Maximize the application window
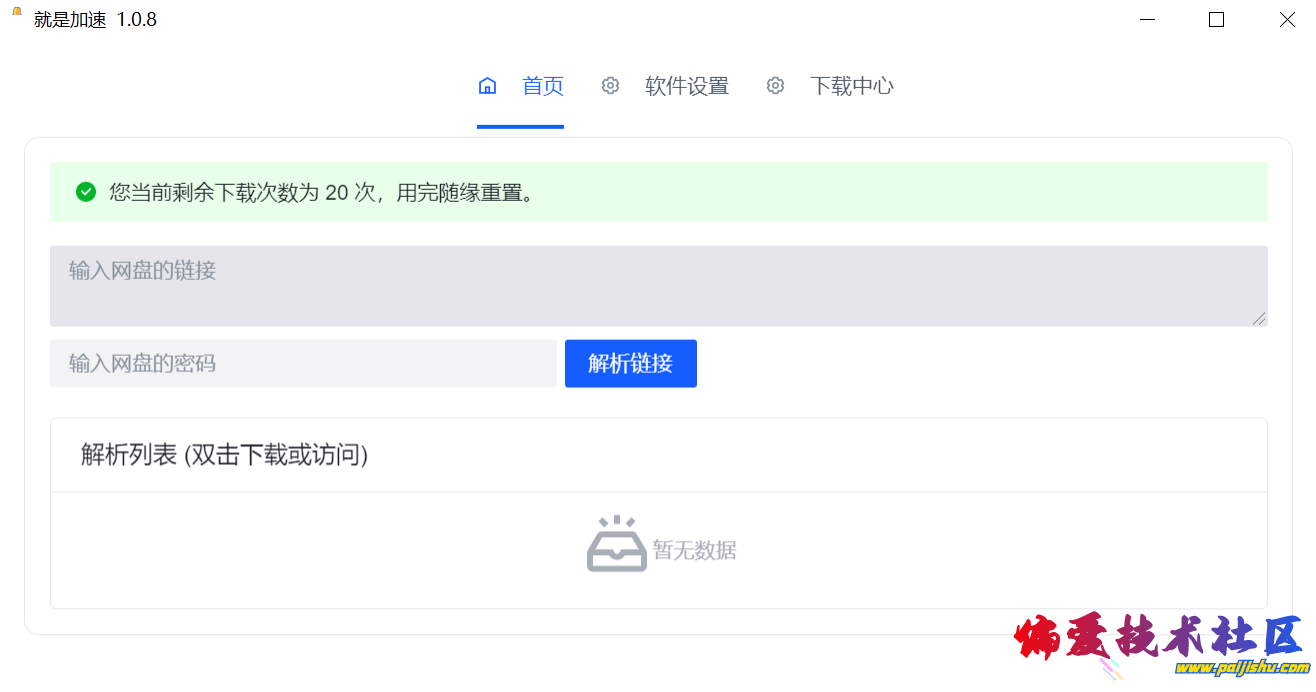The width and height of the screenshot is (1316, 692). [x=1216, y=19]
